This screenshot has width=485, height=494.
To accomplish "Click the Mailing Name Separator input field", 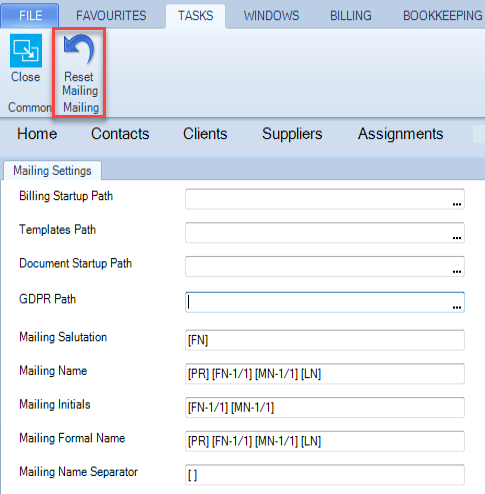I will 325,475.
